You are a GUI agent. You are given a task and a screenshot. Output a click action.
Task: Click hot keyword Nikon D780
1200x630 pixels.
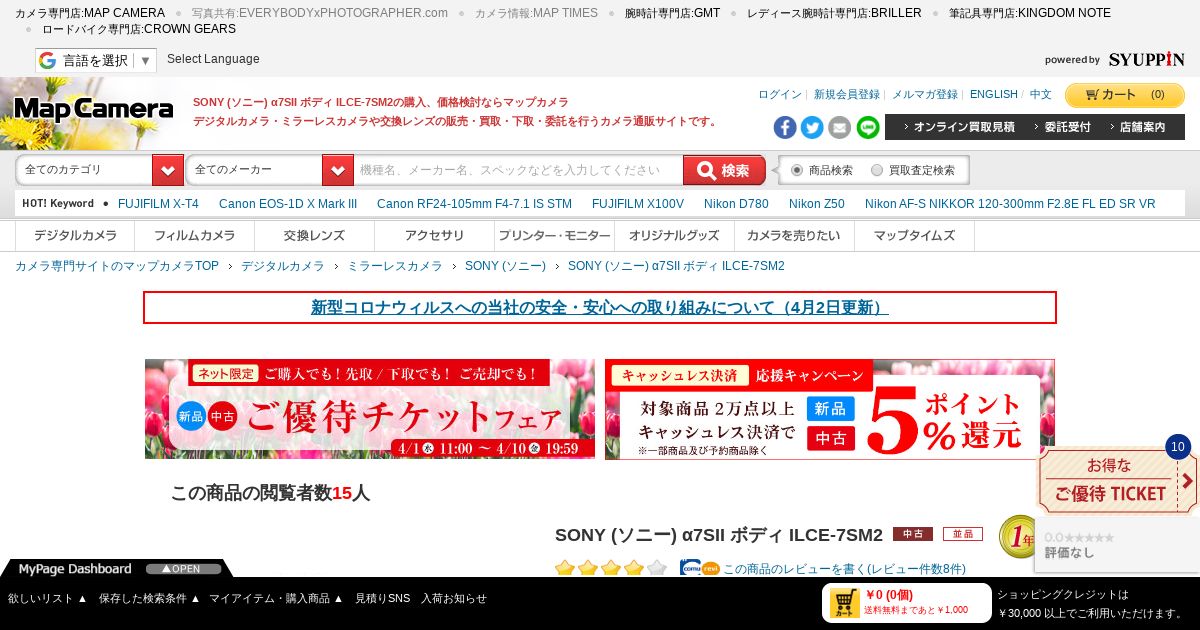point(736,204)
